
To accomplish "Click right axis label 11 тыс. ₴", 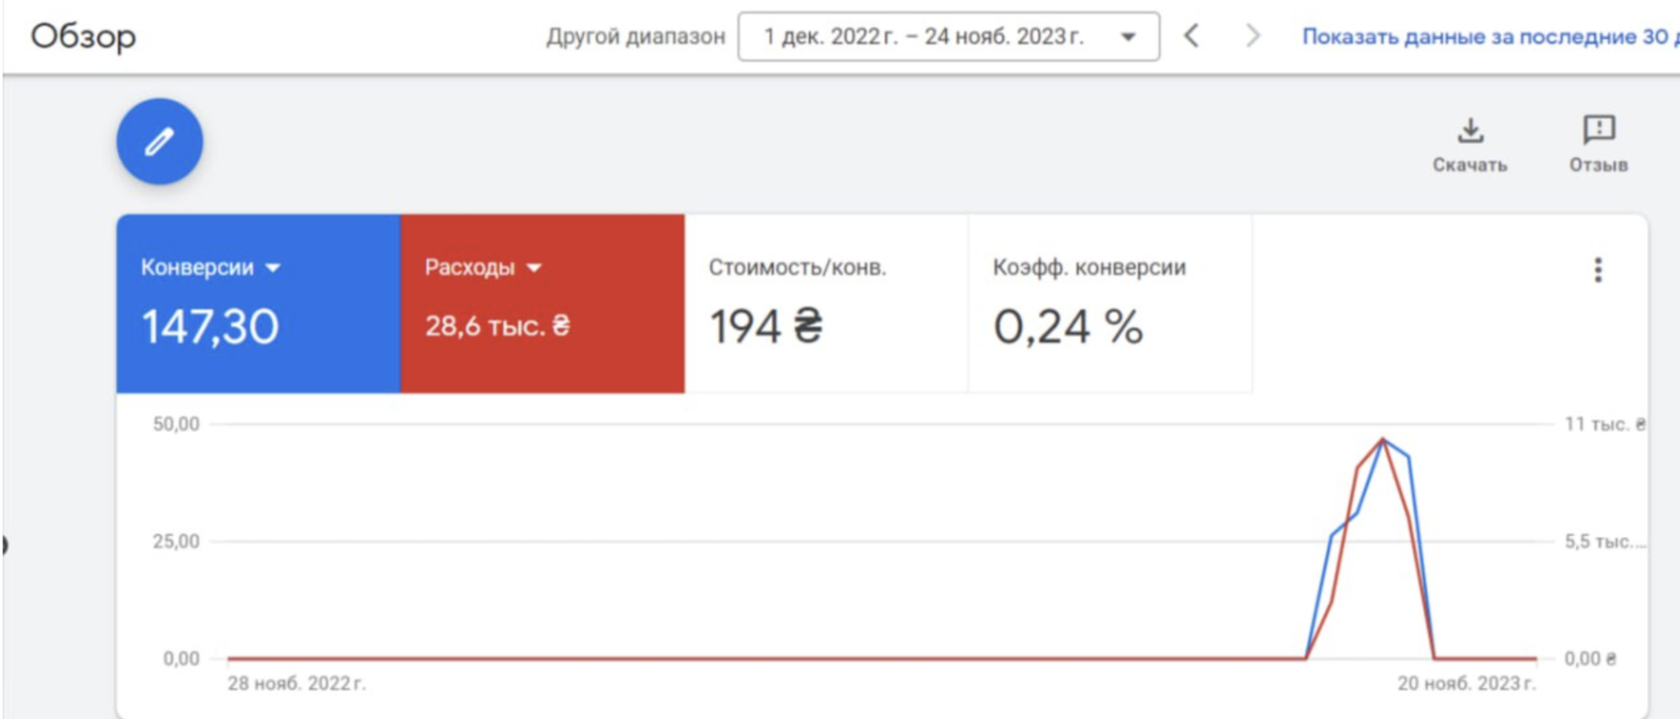I will (x=1605, y=424).
